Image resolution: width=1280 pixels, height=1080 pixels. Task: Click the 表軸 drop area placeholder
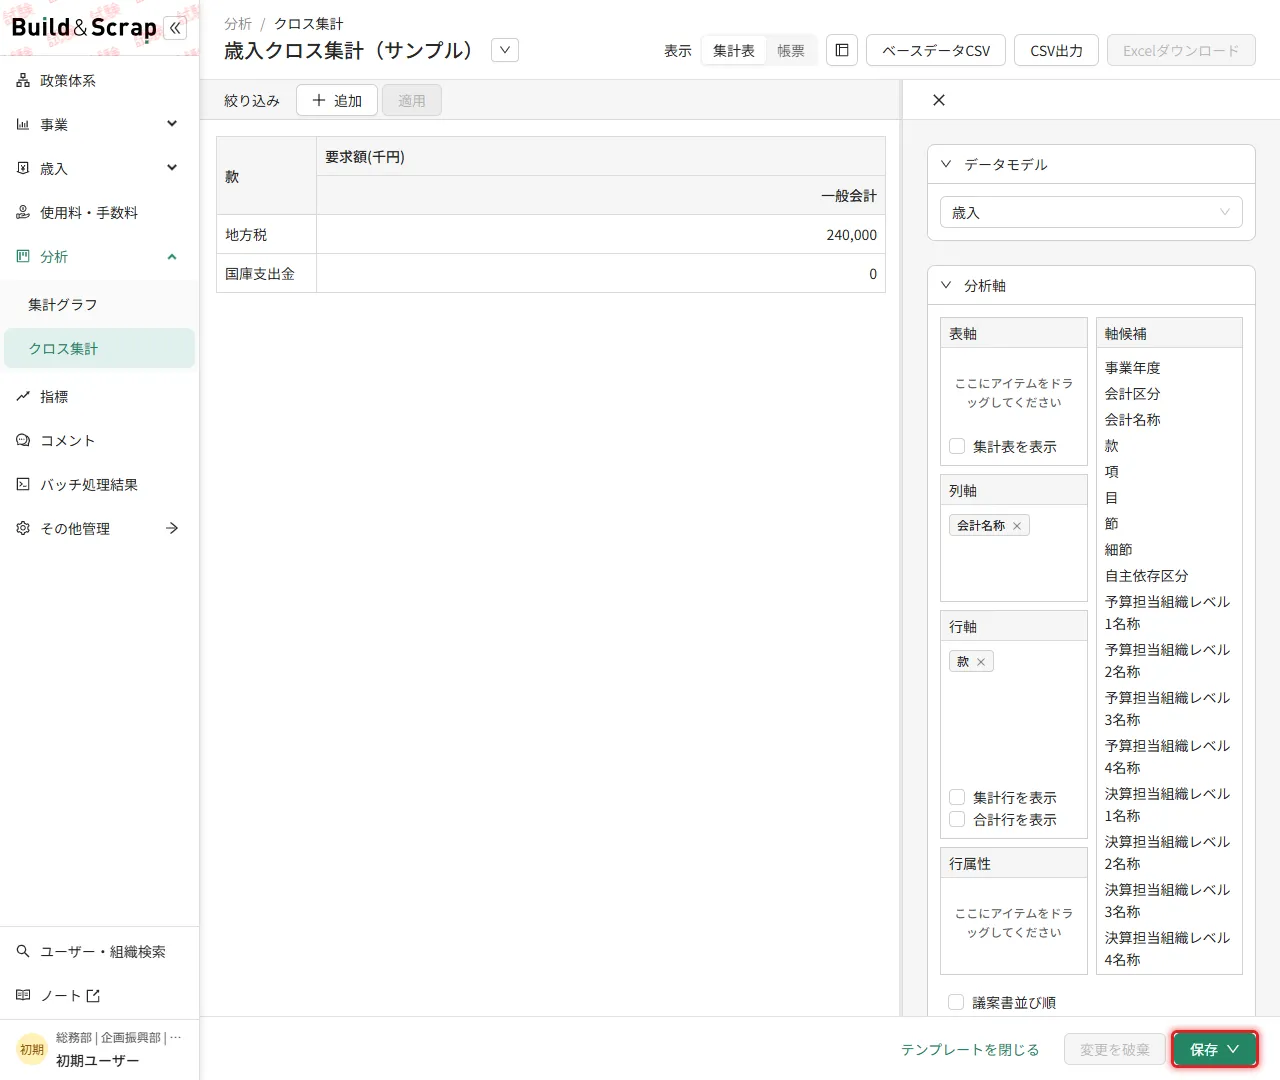tap(1014, 393)
